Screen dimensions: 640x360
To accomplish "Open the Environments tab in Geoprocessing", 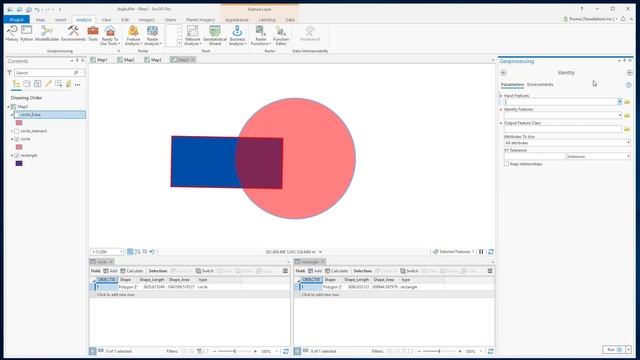I will 540,84.
